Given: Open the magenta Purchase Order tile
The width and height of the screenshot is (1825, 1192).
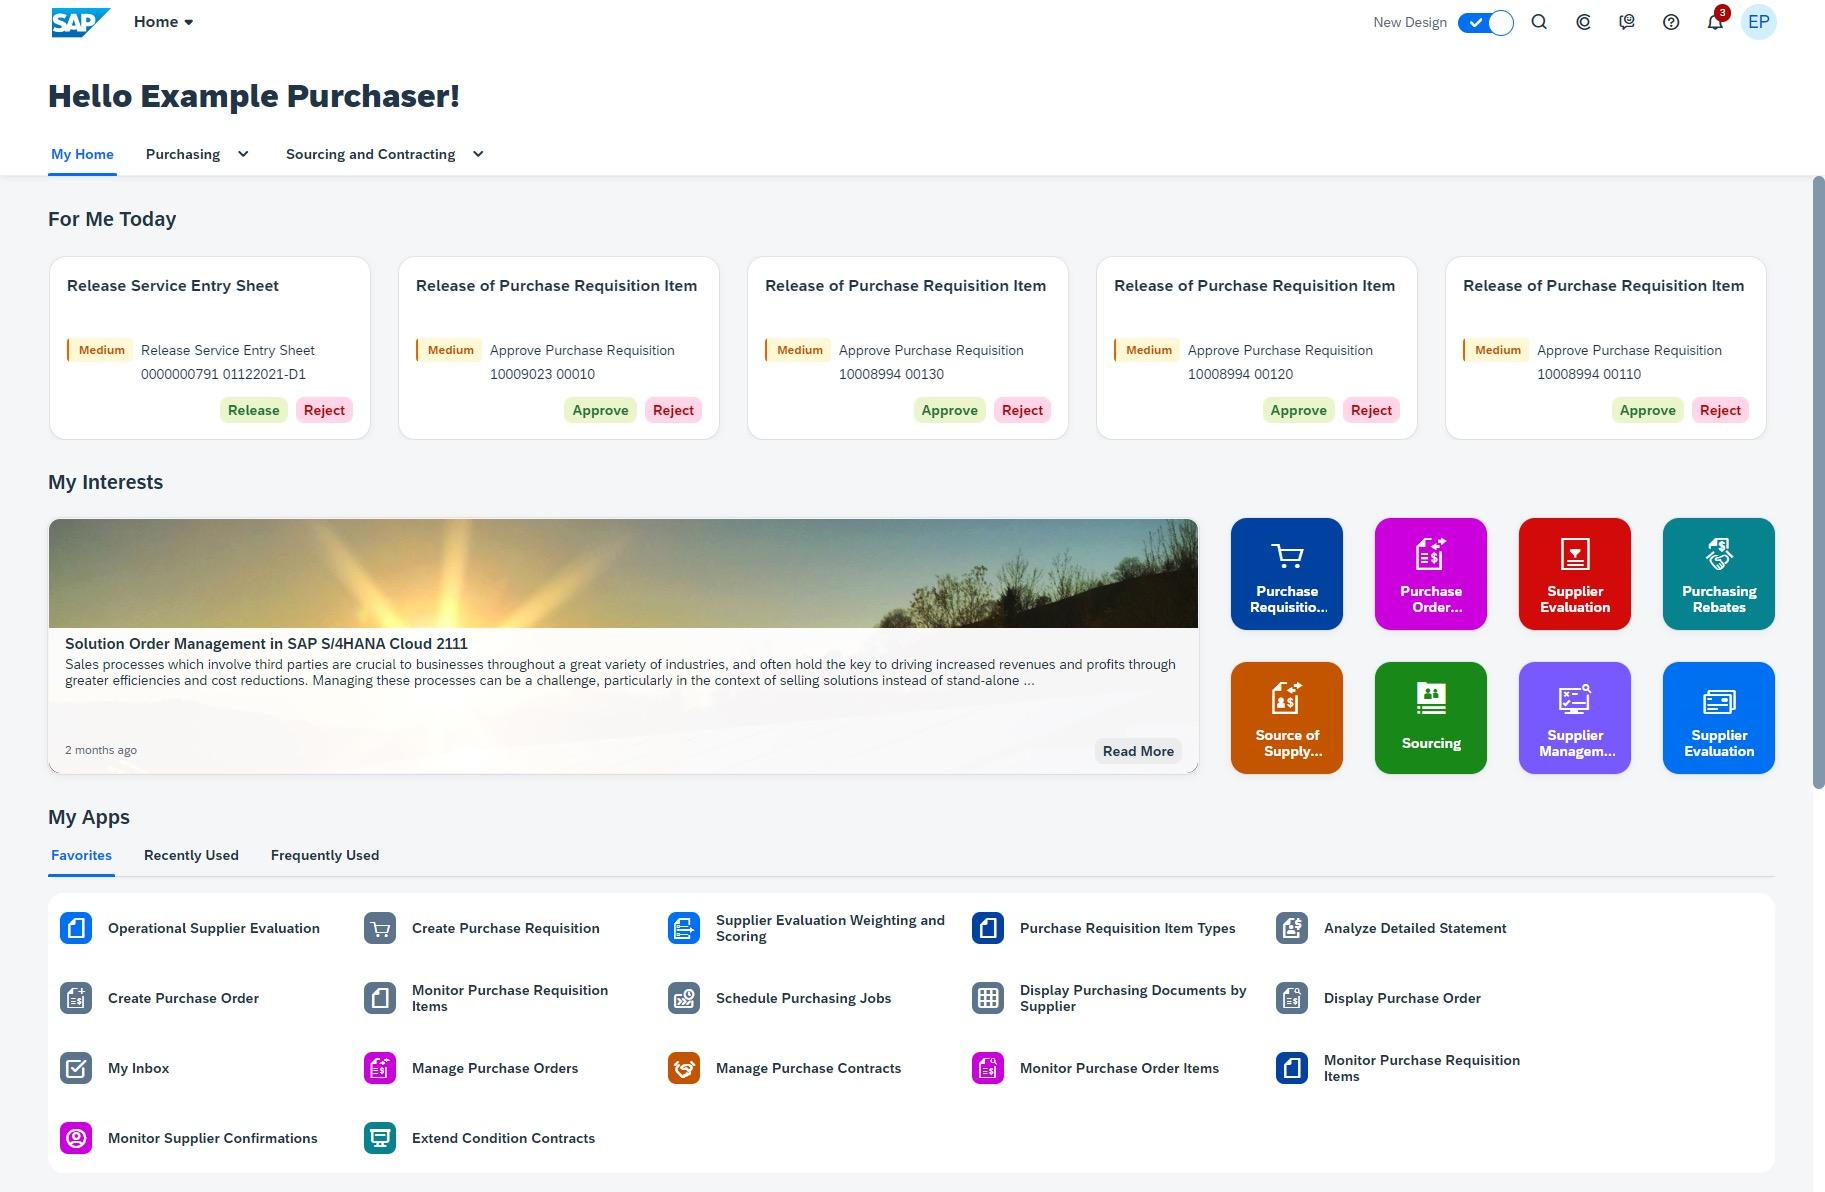Looking at the screenshot, I should point(1431,574).
